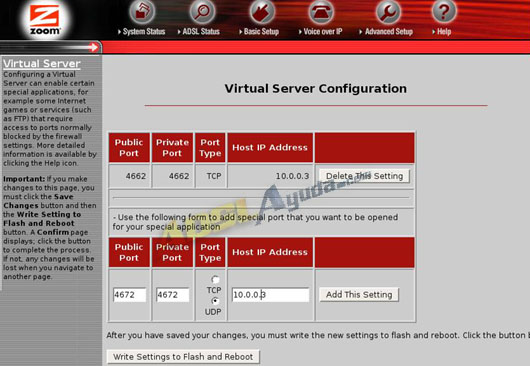Click the existing Private Port 4662 cell
This screenshot has width=530, height=366.
[172, 176]
